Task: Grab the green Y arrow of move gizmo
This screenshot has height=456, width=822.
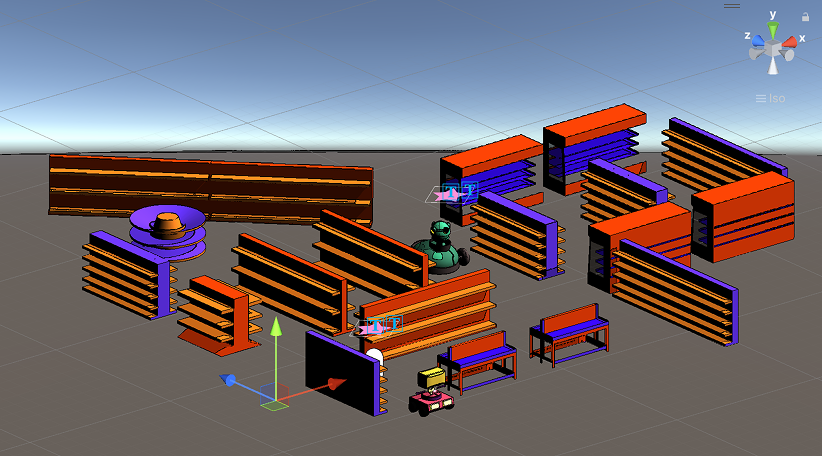Action: point(275,345)
